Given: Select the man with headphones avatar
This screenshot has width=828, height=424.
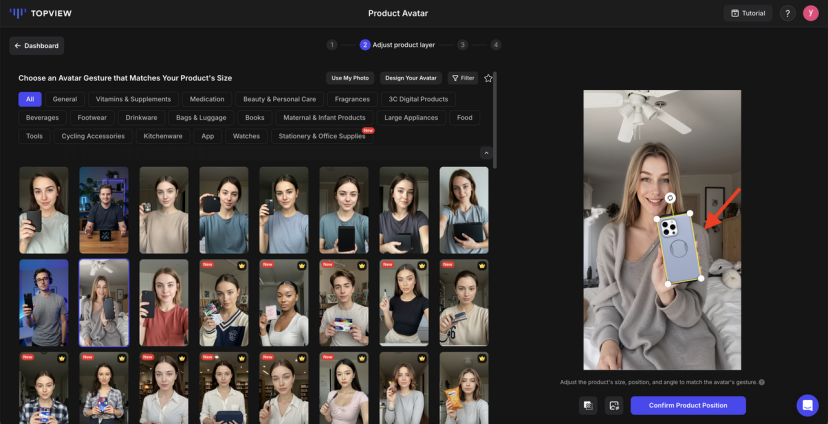Looking at the screenshot, I should (44, 303).
